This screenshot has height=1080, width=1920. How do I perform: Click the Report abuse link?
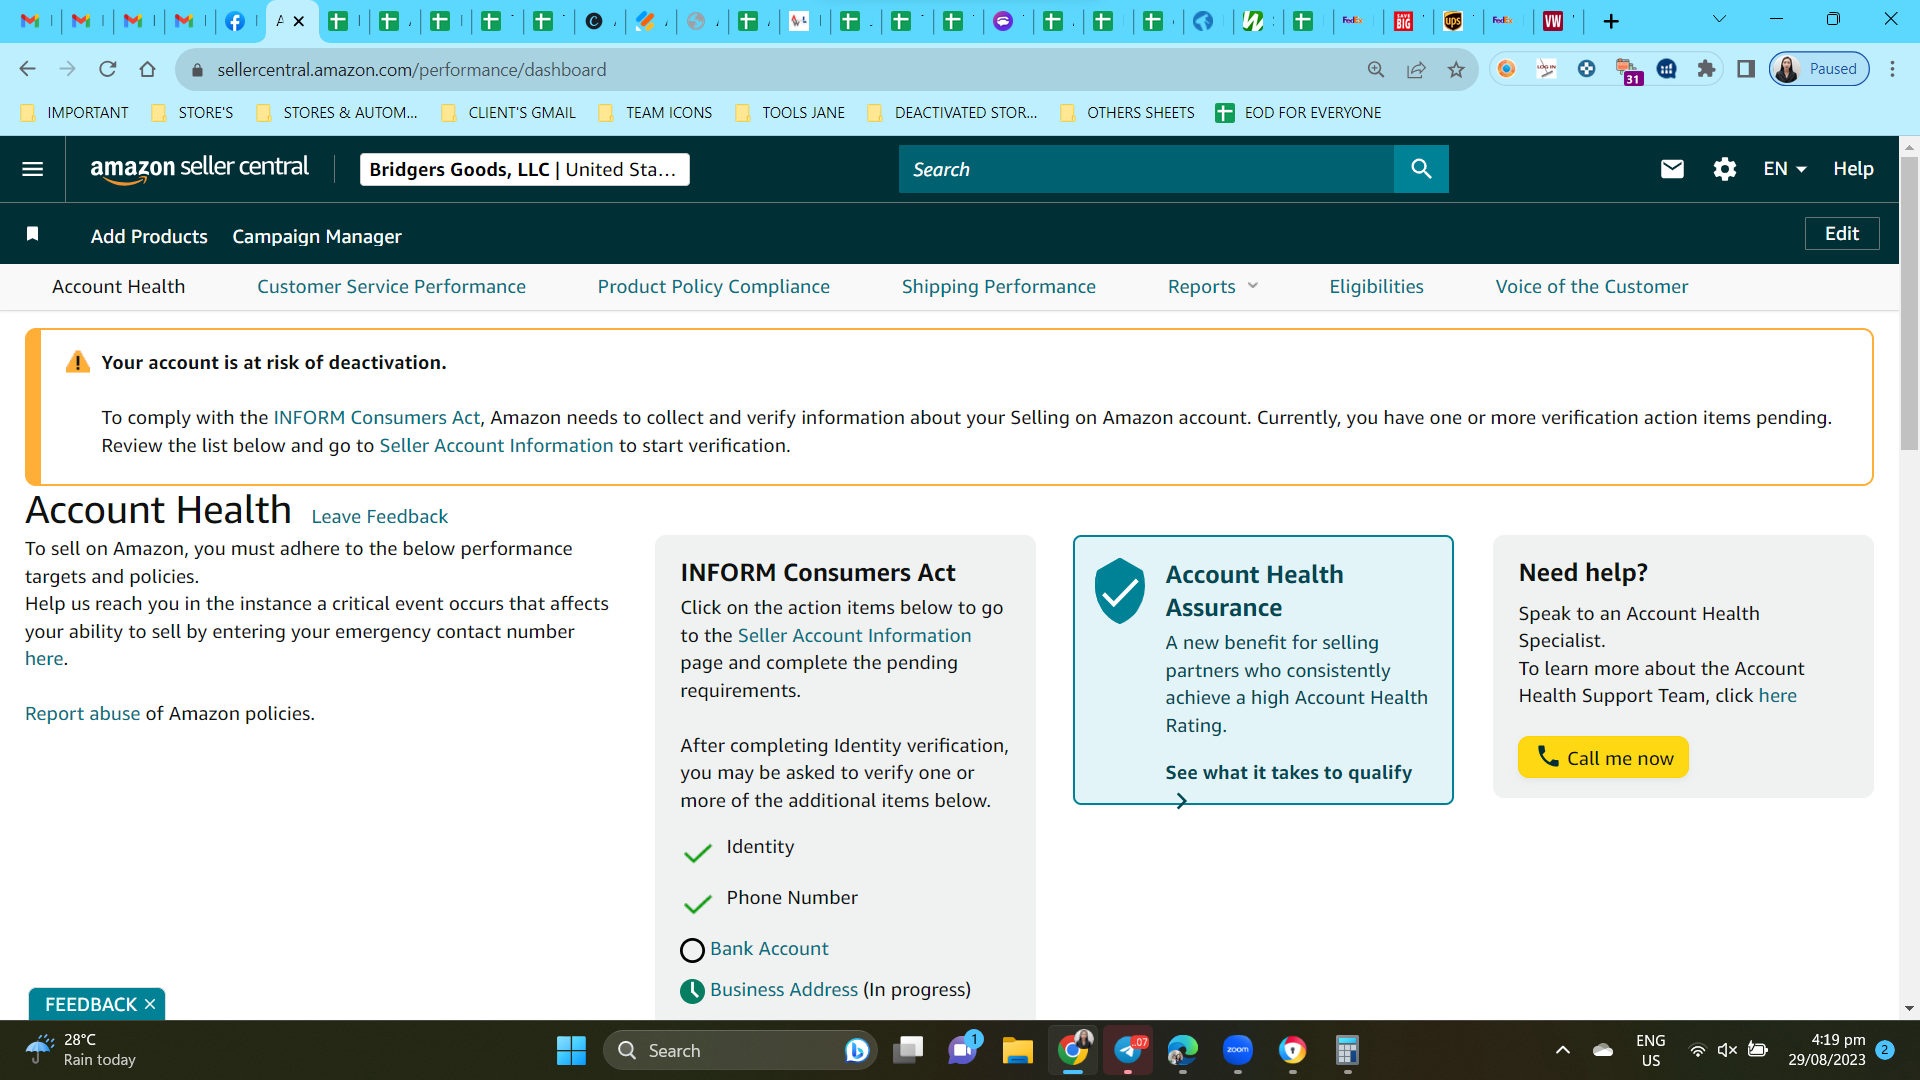(x=82, y=713)
